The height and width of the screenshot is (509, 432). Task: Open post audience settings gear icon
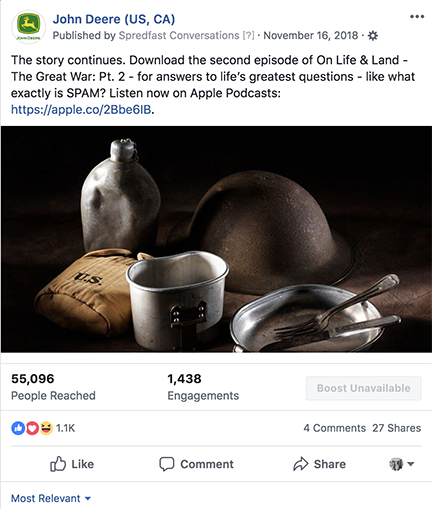coord(373,35)
